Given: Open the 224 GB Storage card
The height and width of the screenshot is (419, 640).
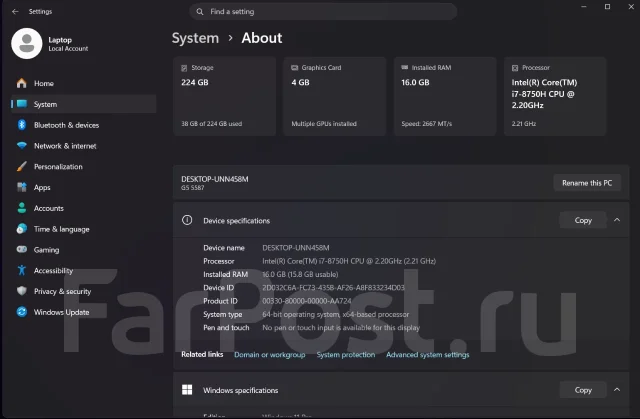Looking at the screenshot, I should pos(224,96).
